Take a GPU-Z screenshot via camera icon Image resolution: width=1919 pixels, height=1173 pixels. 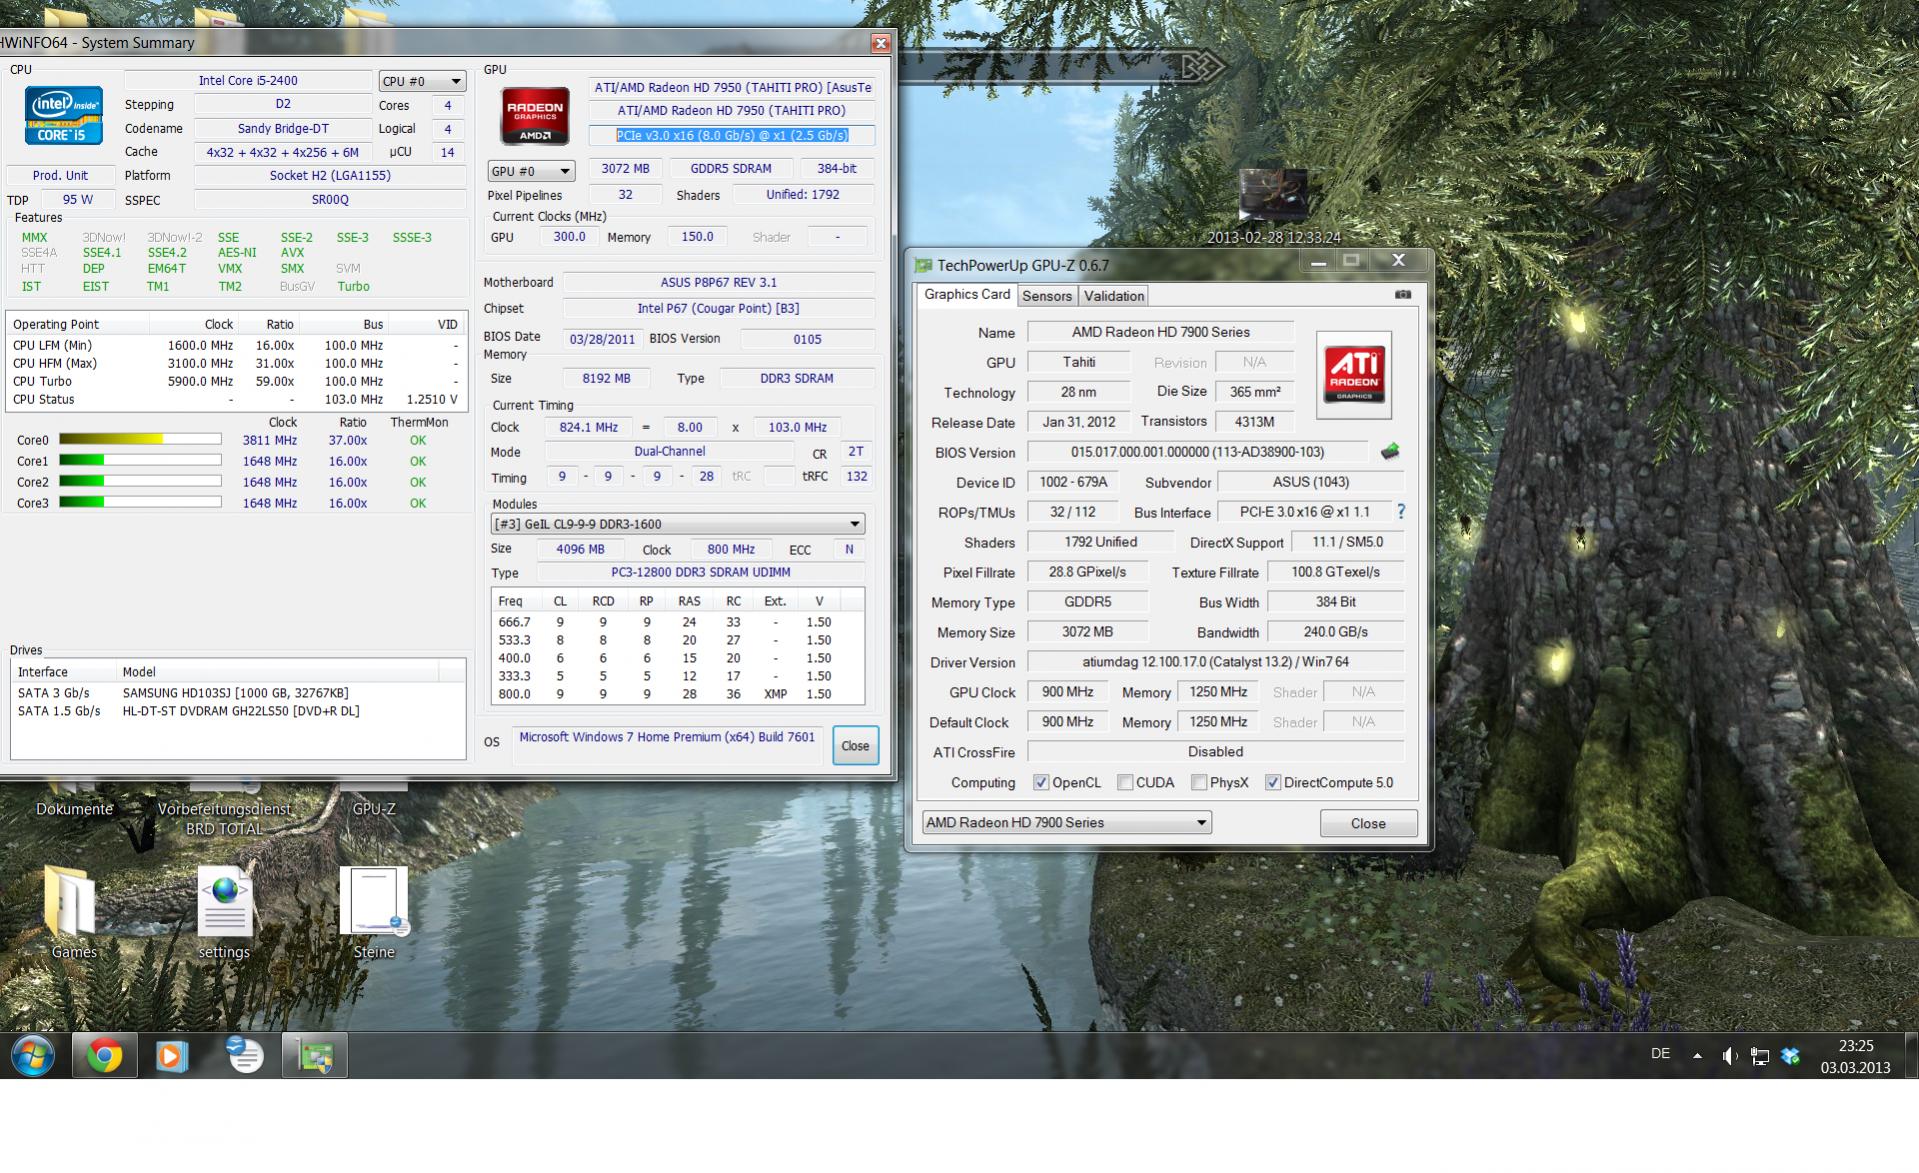tap(1403, 295)
